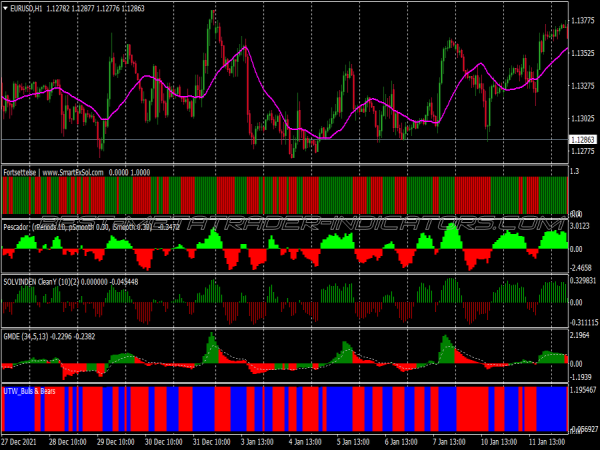The height and width of the screenshot is (450, 600).
Task: Click the magenta moving average line
Action: point(264,89)
